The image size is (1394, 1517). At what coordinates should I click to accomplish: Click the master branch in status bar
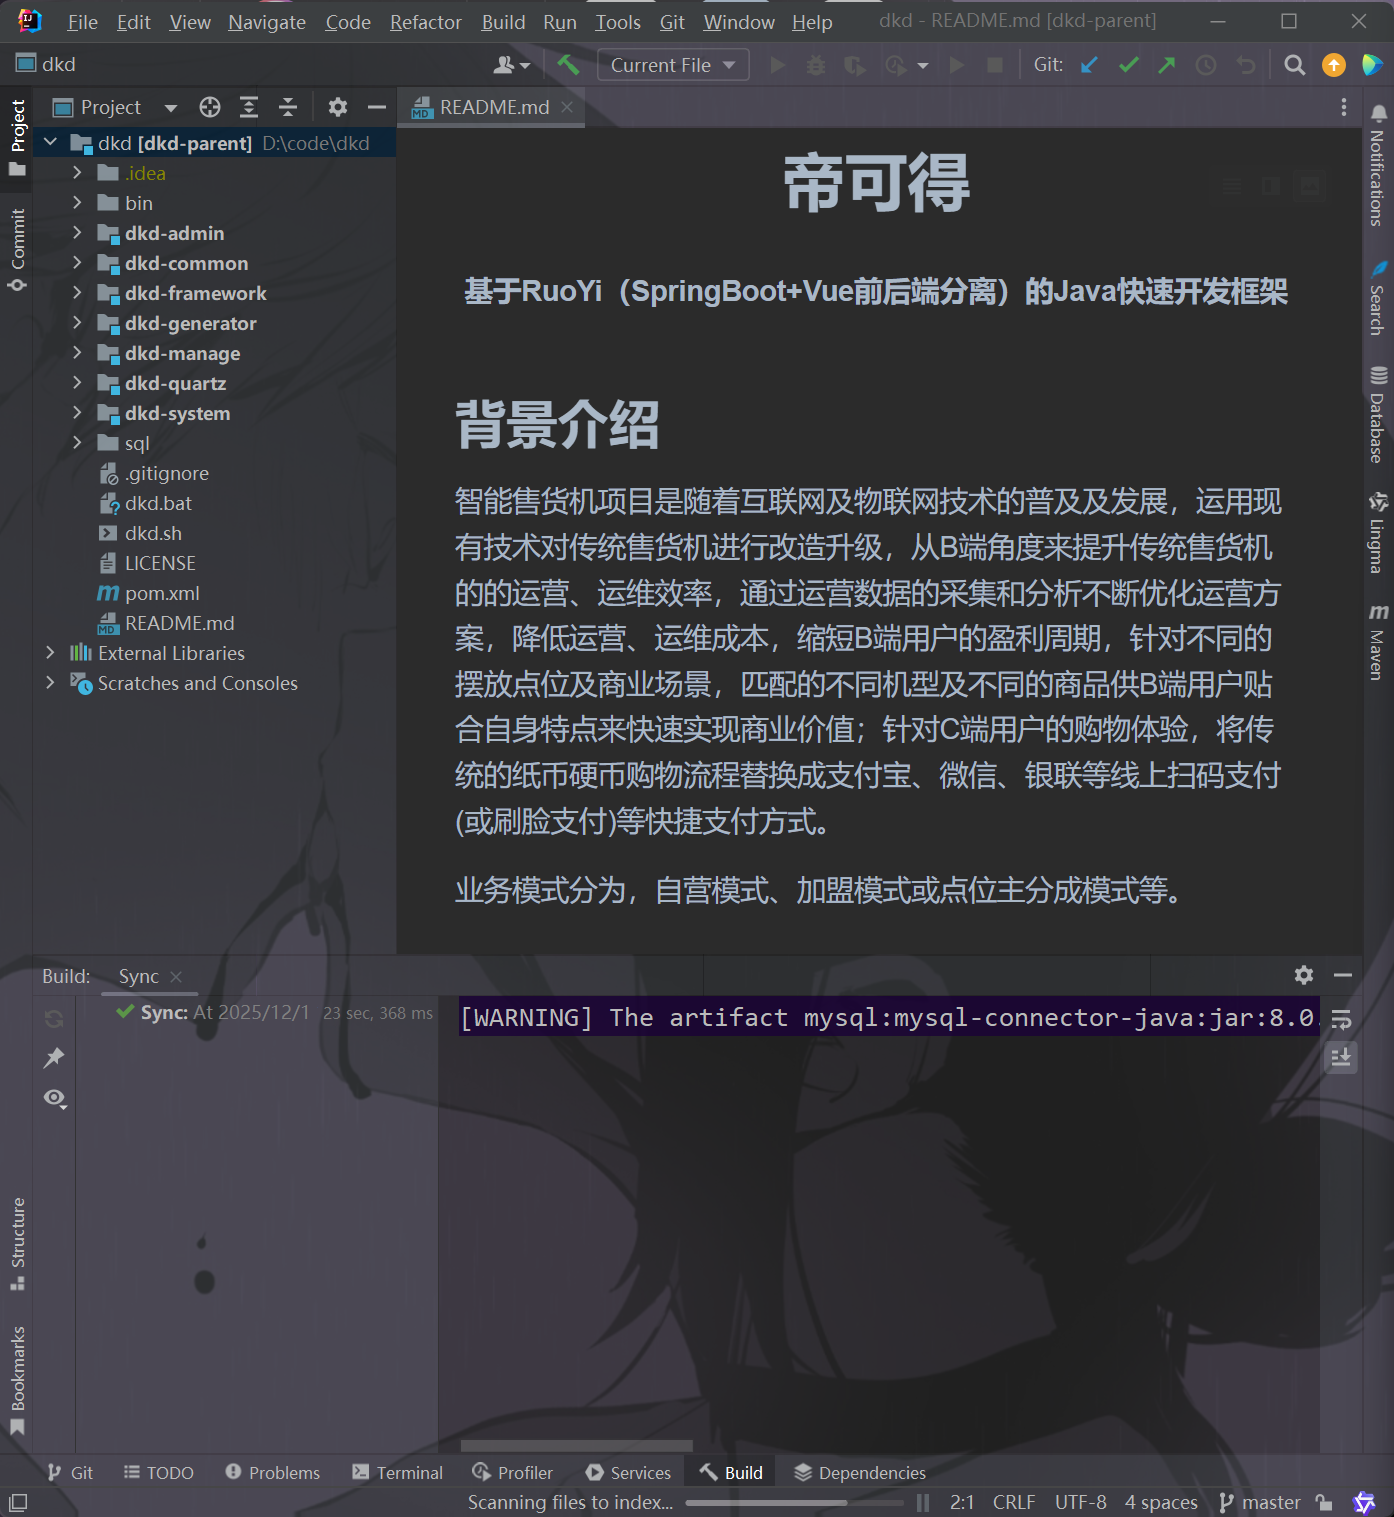click(1271, 1502)
